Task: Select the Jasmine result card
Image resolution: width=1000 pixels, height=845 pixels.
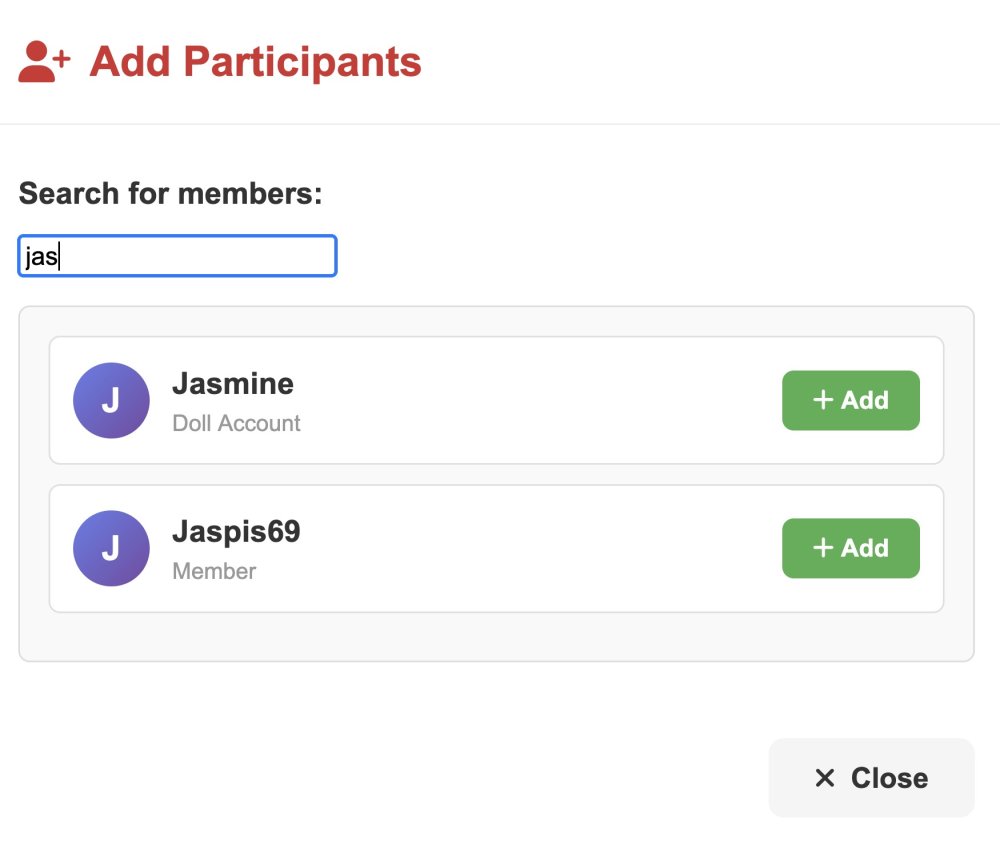Action: point(496,400)
